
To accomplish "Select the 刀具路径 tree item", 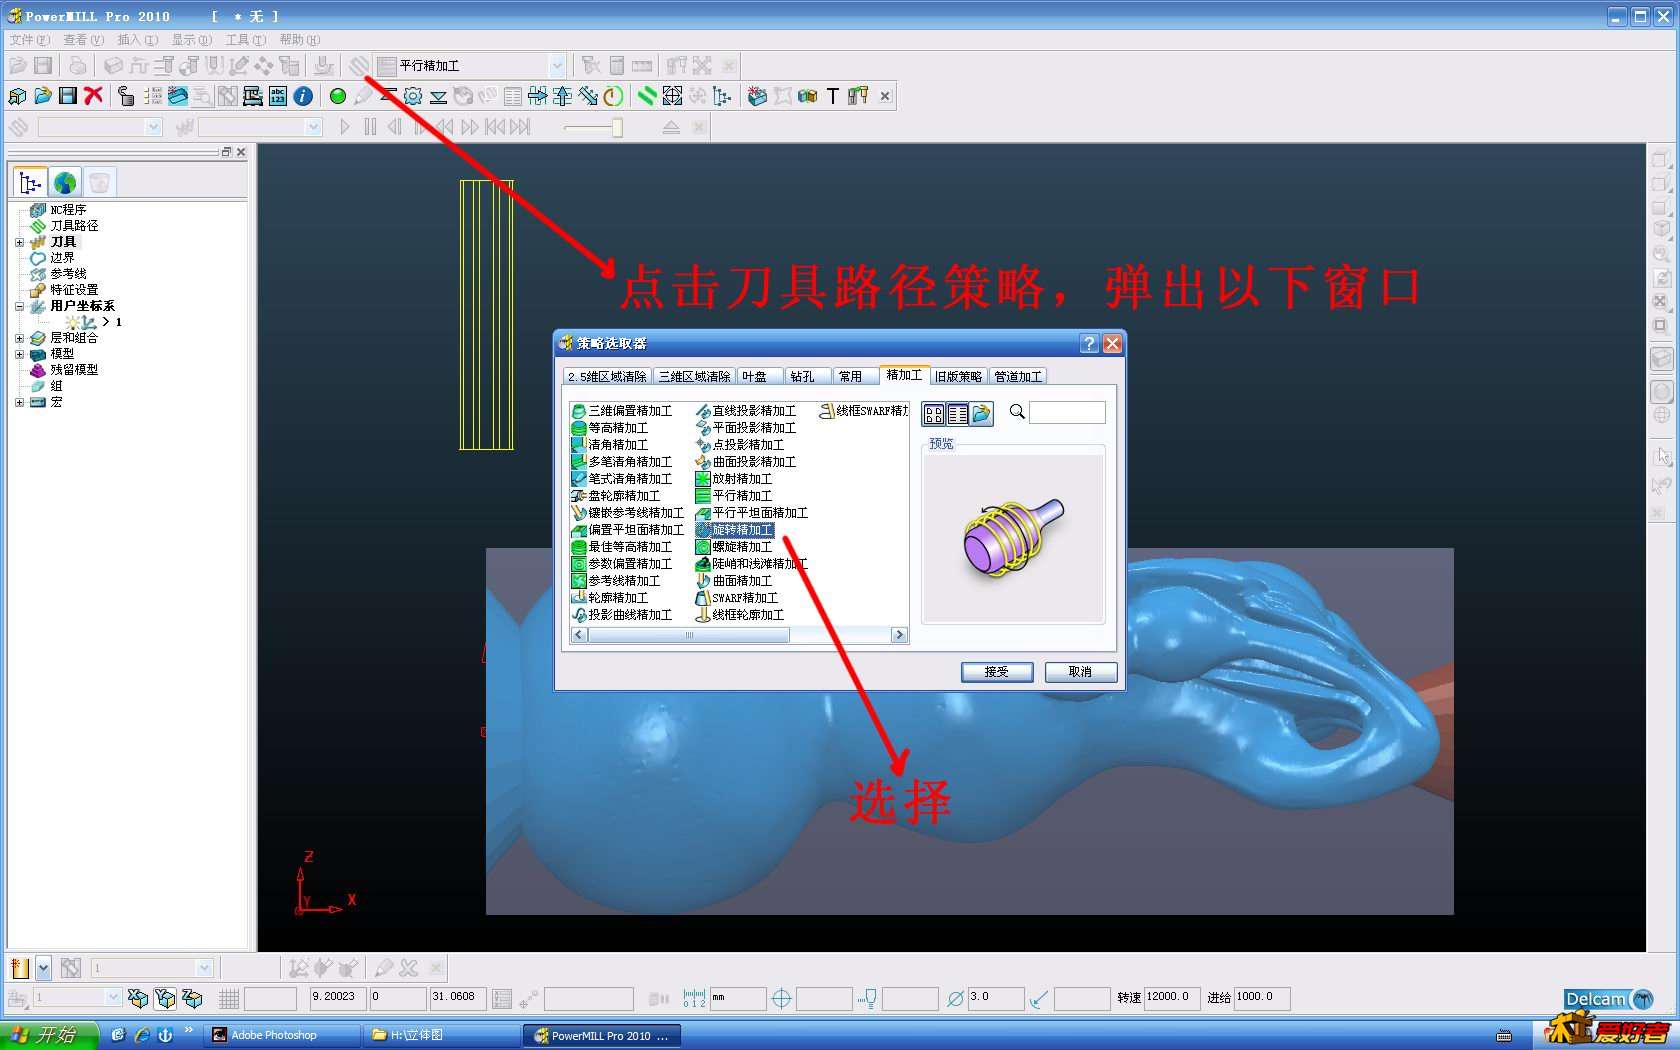I will pos(74,226).
